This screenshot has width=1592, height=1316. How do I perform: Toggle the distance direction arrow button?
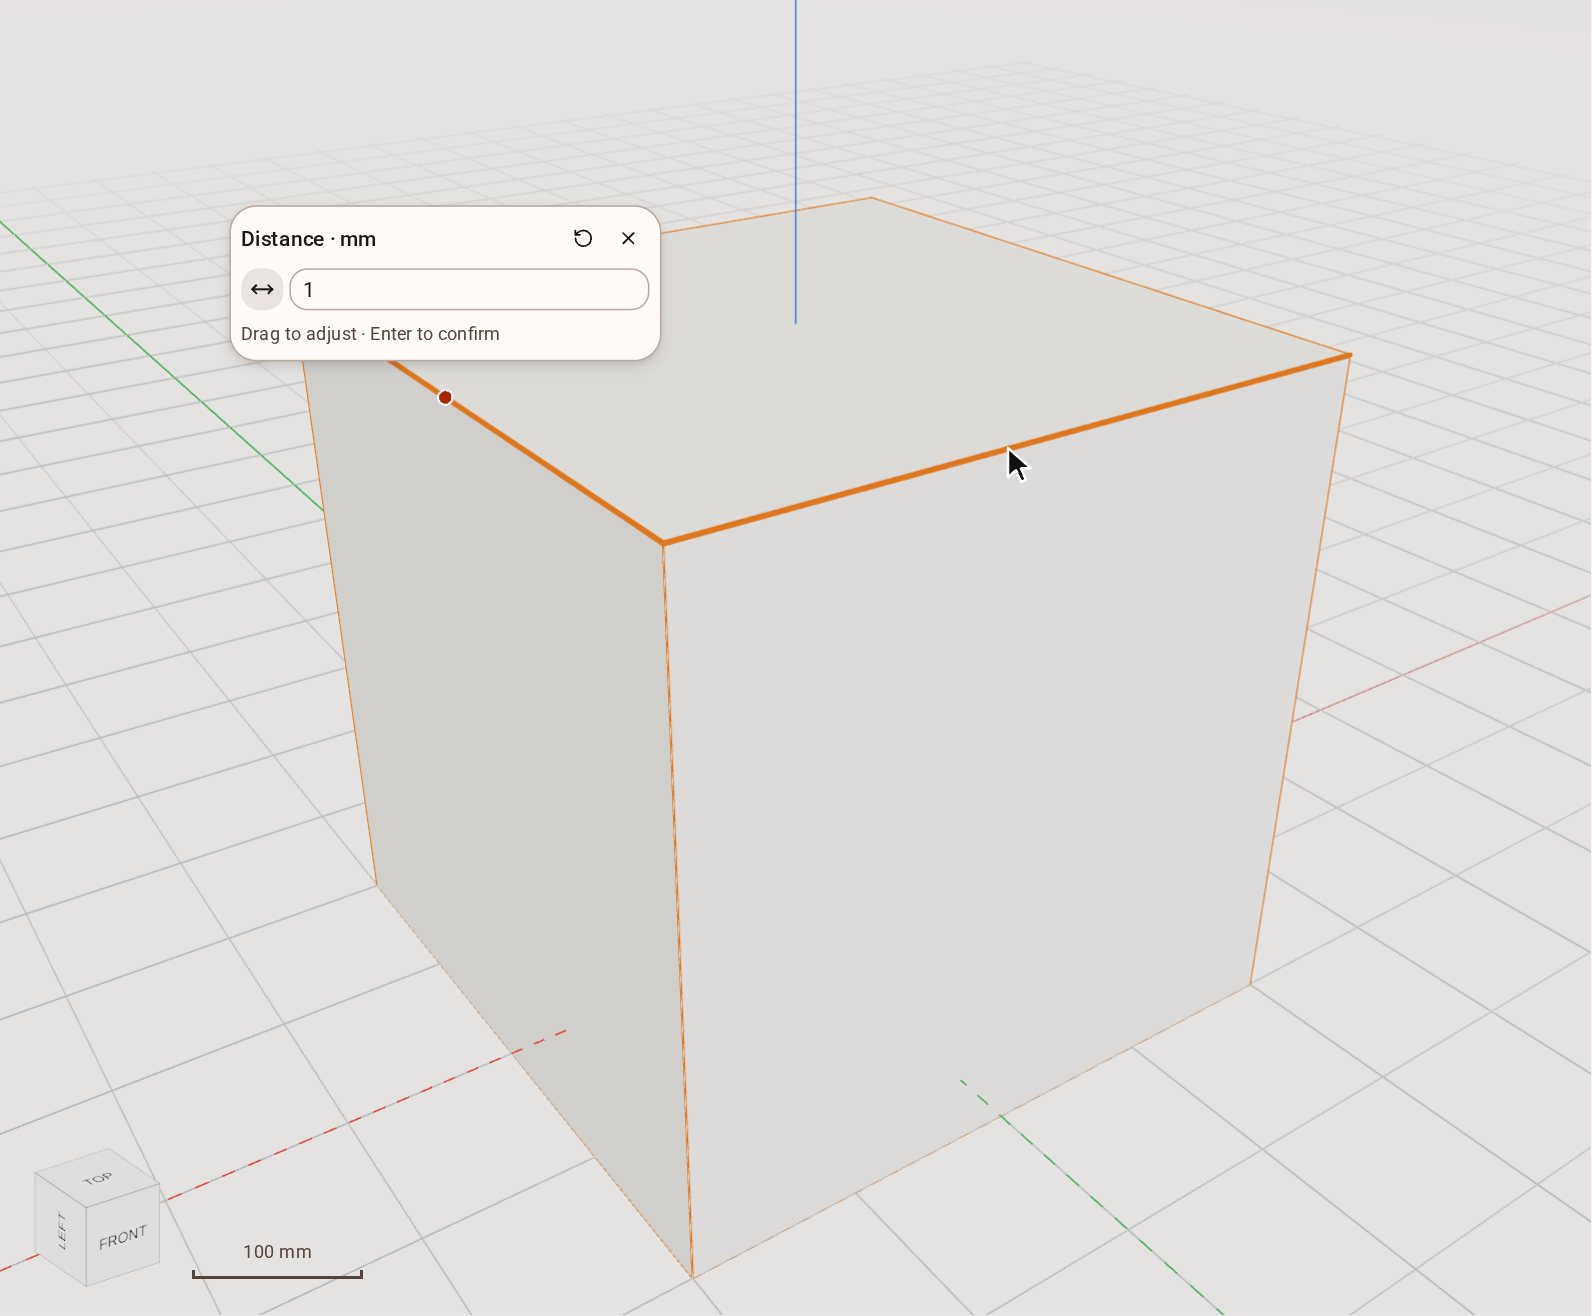tap(262, 289)
